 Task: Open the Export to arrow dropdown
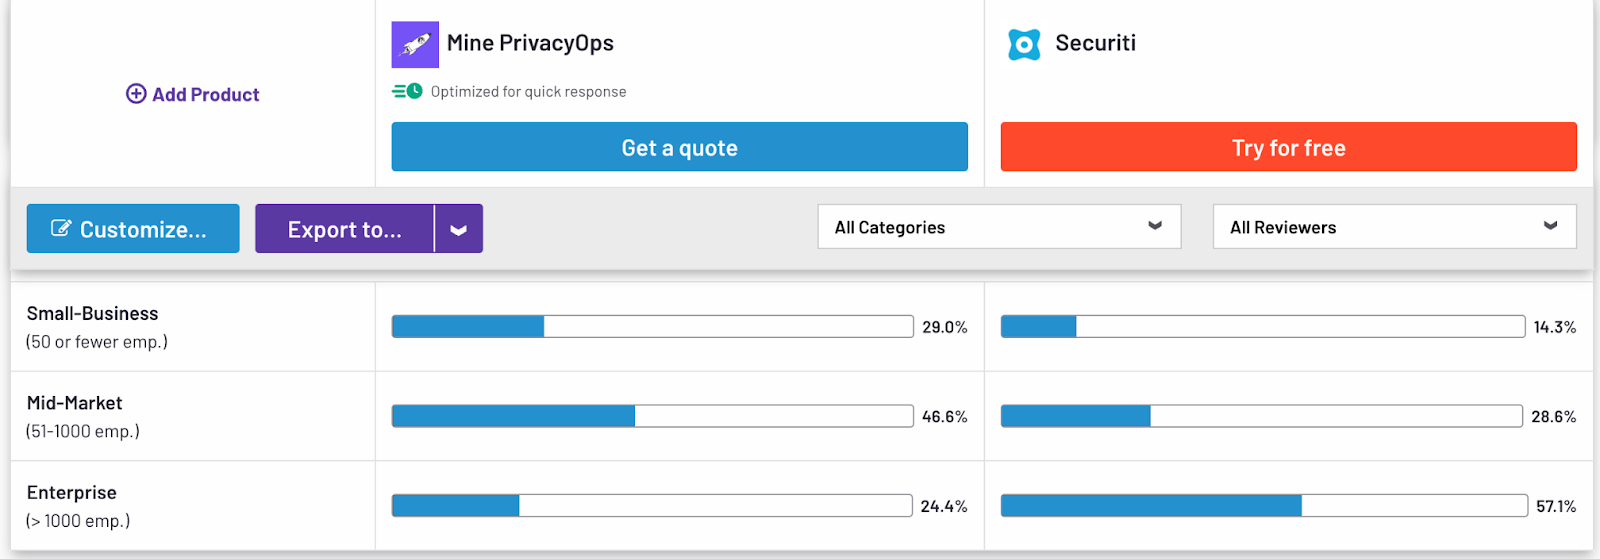tap(459, 229)
